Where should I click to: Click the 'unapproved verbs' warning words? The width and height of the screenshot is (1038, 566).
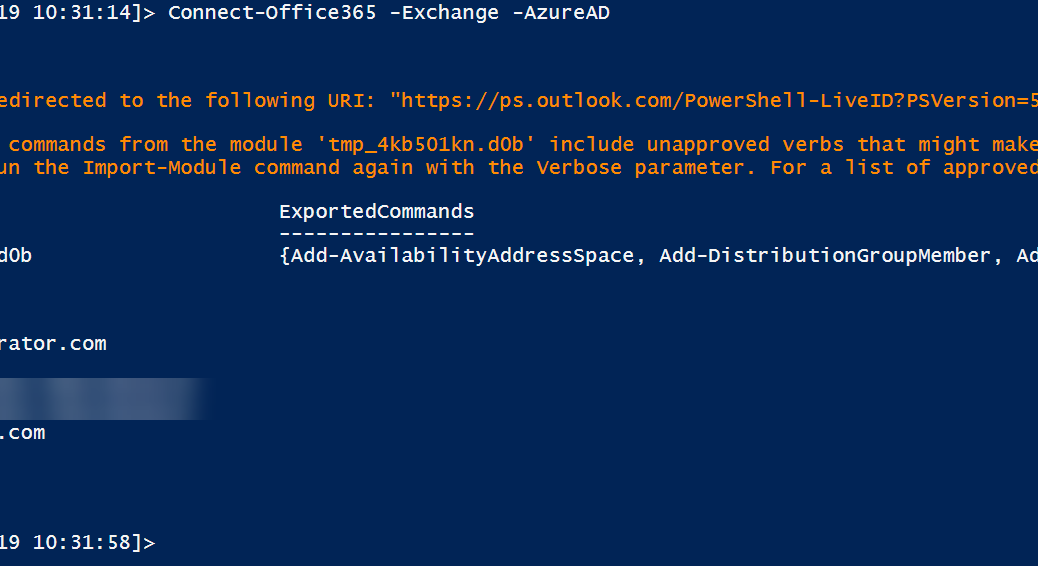point(745,144)
